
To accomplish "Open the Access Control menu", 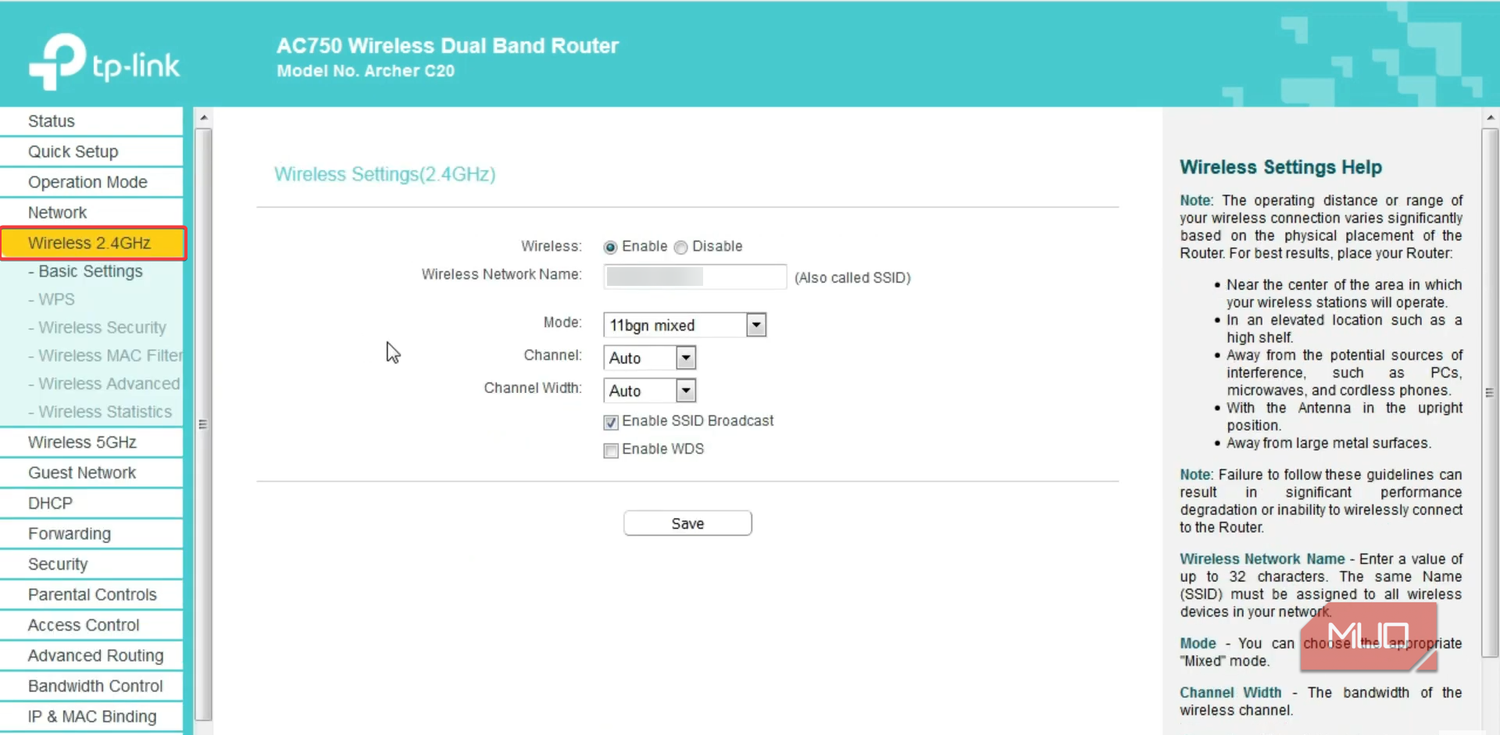I will point(92,625).
